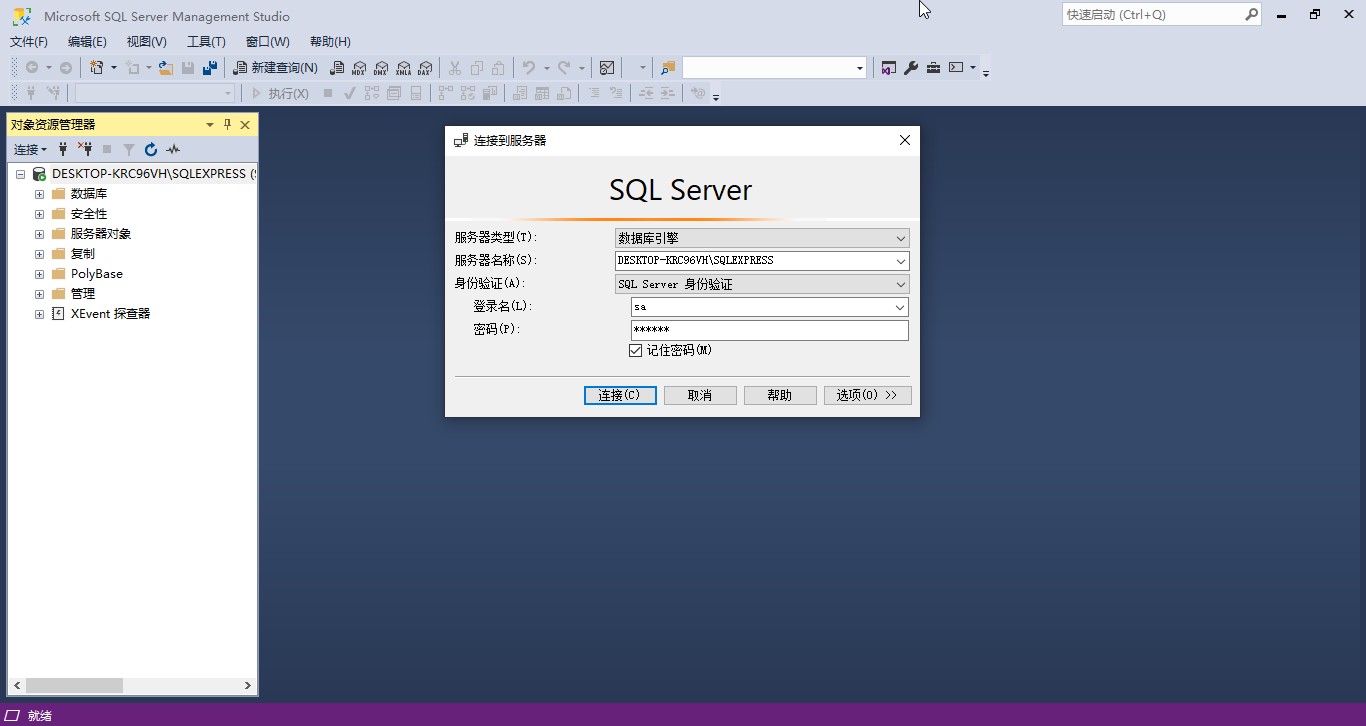Click the Navigate Backward arrow icon
This screenshot has width=1366, height=726.
tap(32, 68)
